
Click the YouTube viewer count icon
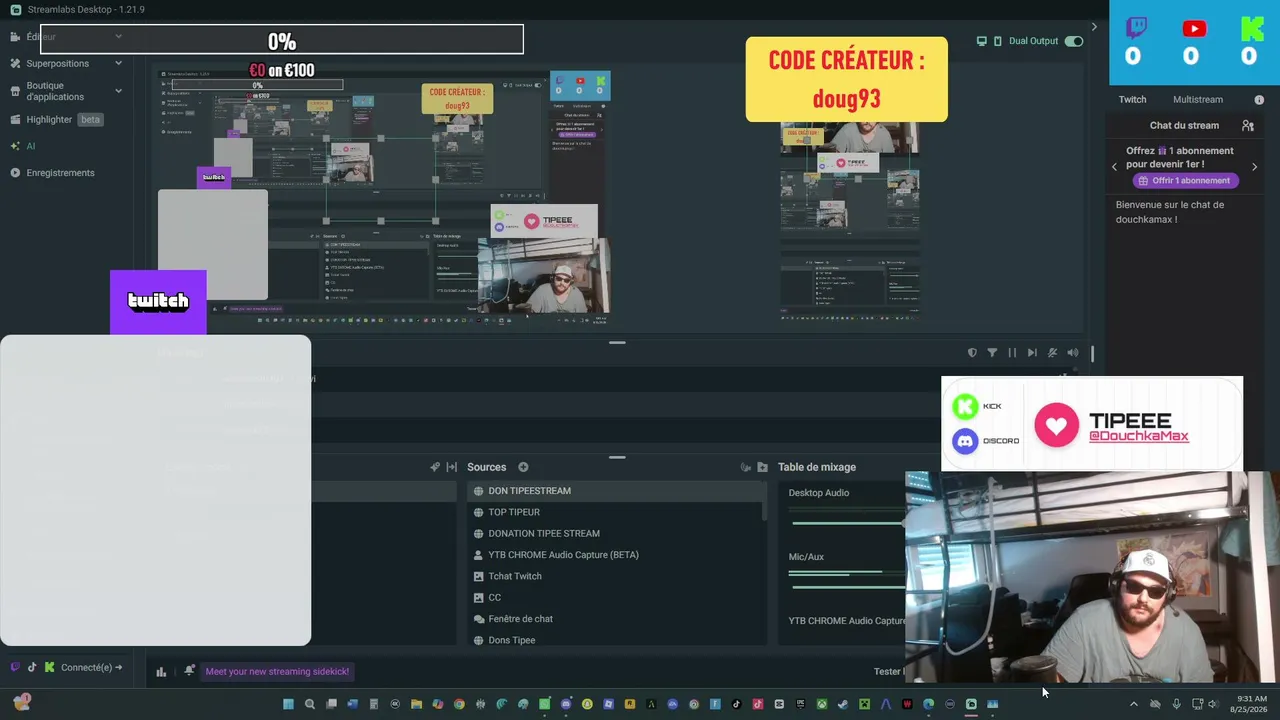1194,28
